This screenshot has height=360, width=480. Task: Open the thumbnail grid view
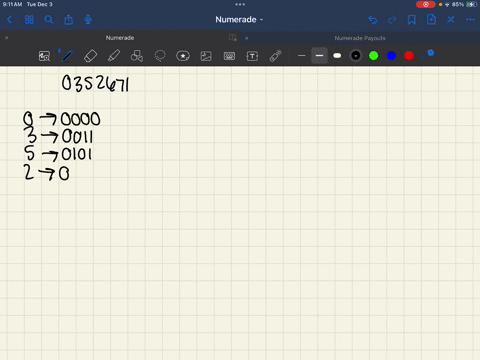click(29, 20)
